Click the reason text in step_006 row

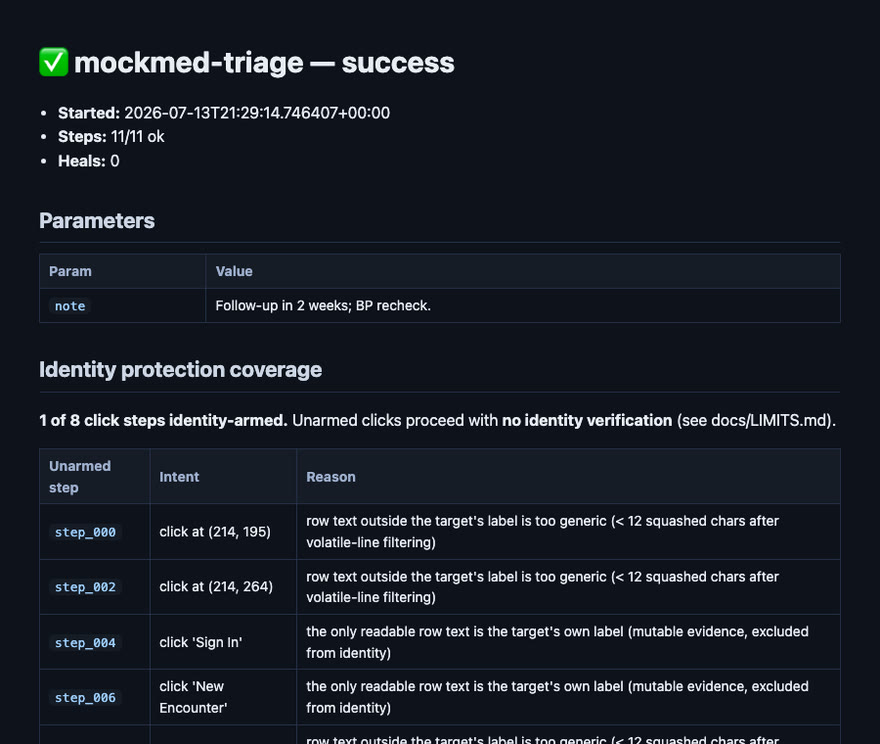click(x=557, y=697)
